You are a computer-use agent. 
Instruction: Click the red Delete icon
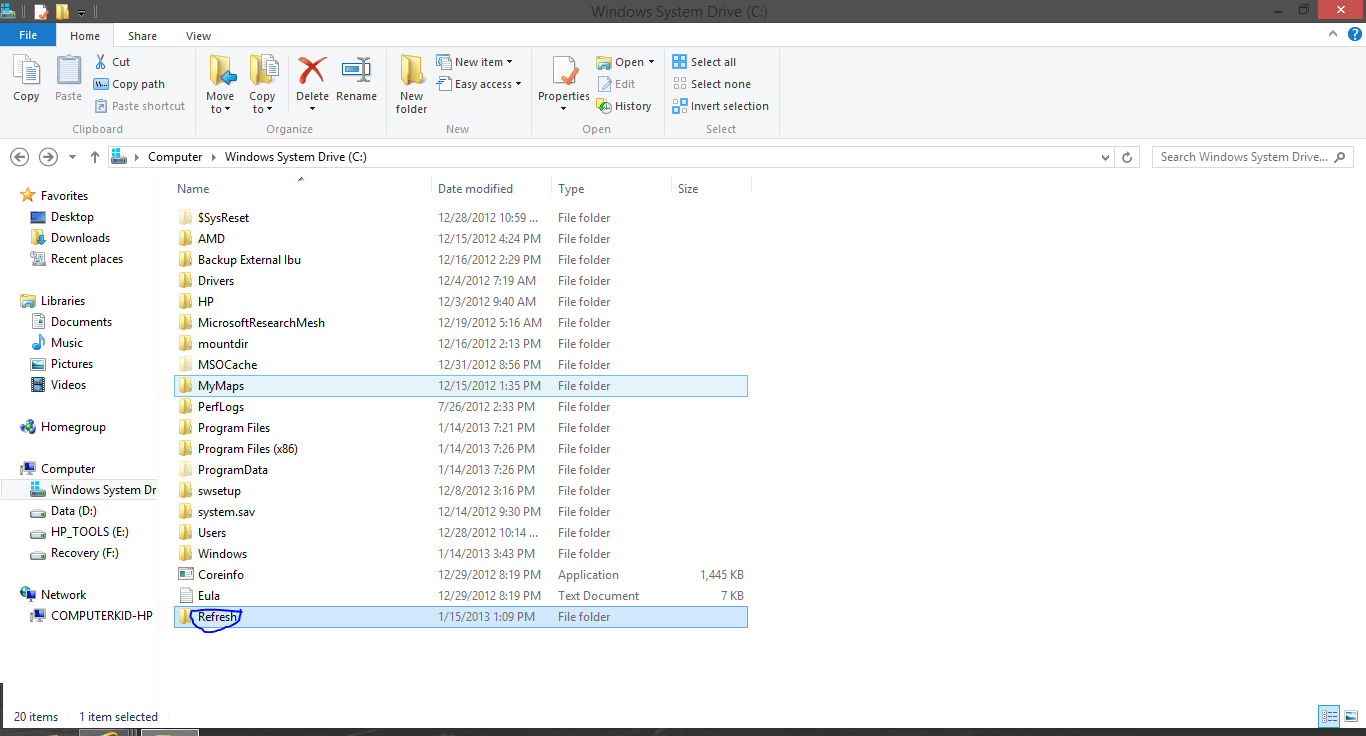tap(312, 70)
